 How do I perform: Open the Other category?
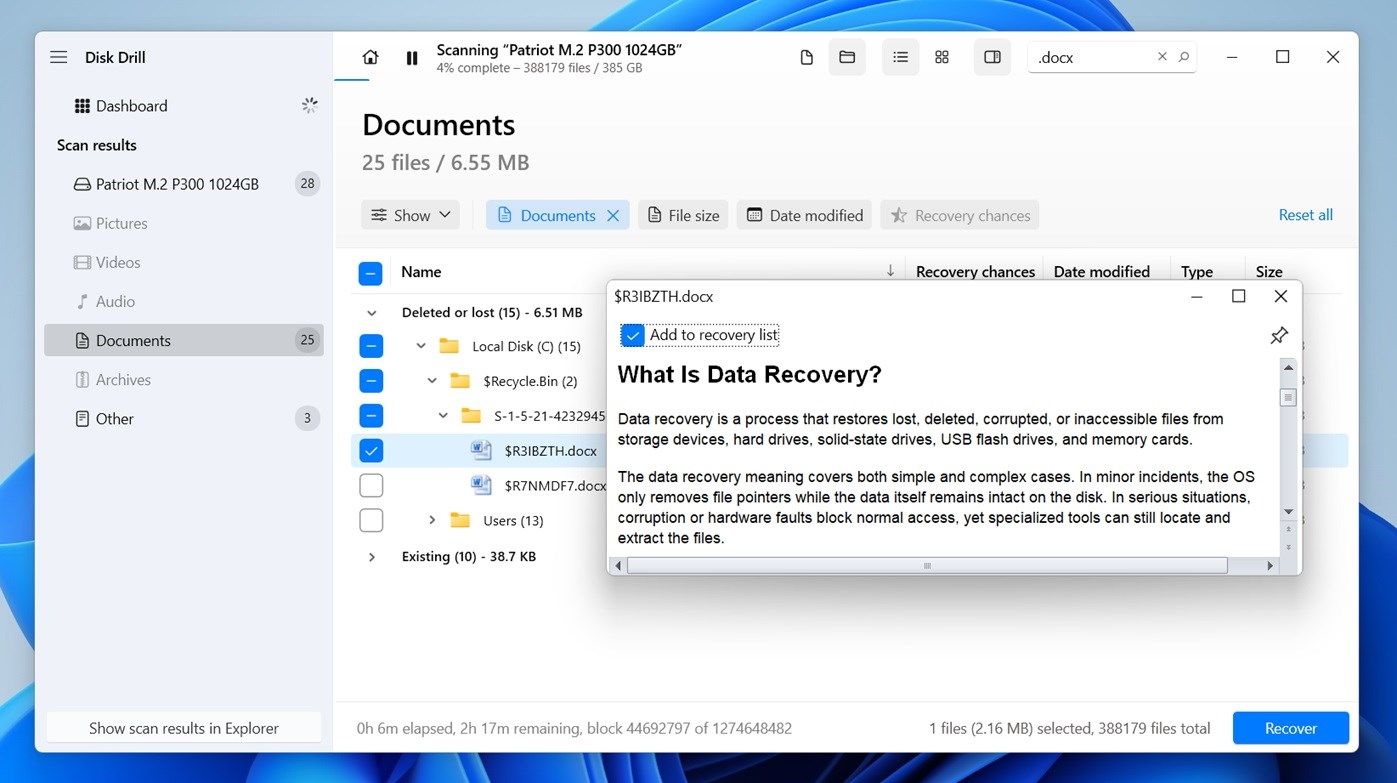coord(184,418)
